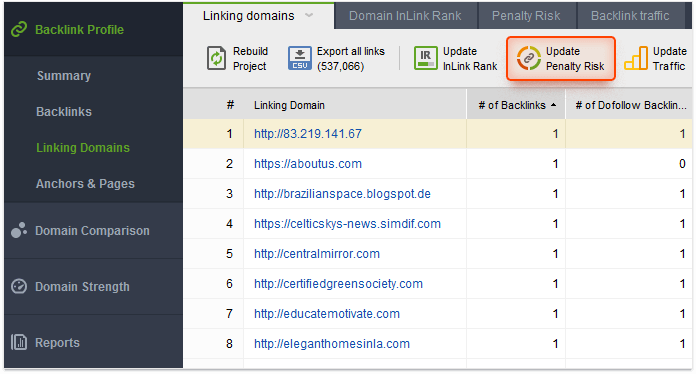Click dofollow value 0 for aboutus.com

(x=682, y=164)
